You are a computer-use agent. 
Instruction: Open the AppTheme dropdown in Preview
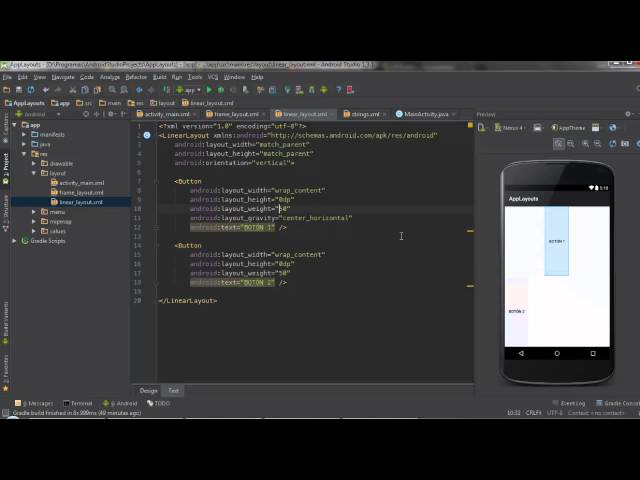tap(568, 128)
